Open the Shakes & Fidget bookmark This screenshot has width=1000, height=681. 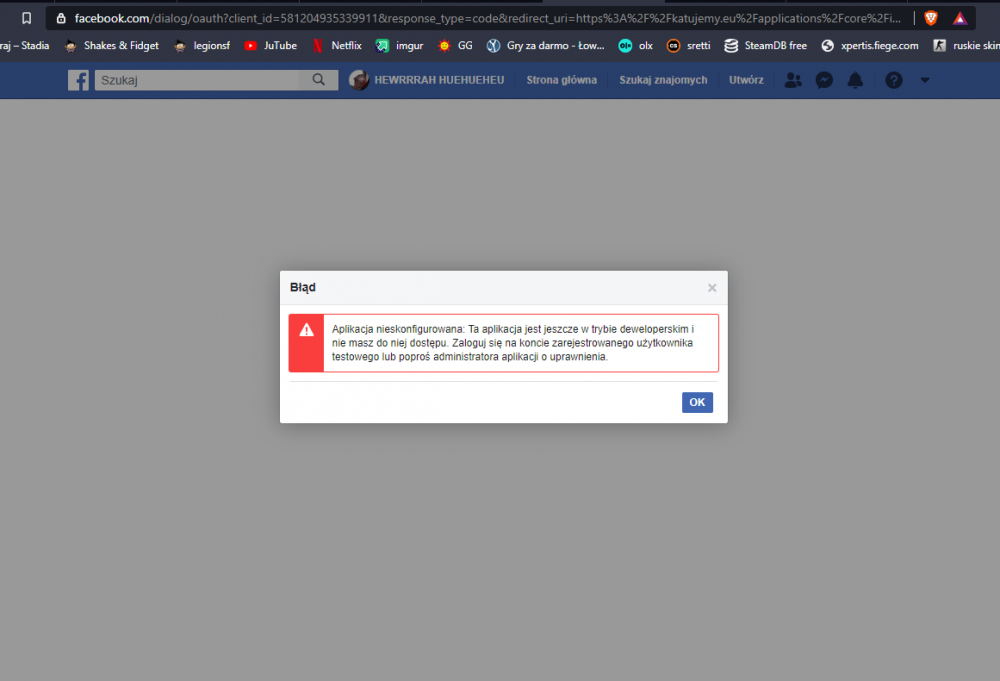(x=112, y=45)
